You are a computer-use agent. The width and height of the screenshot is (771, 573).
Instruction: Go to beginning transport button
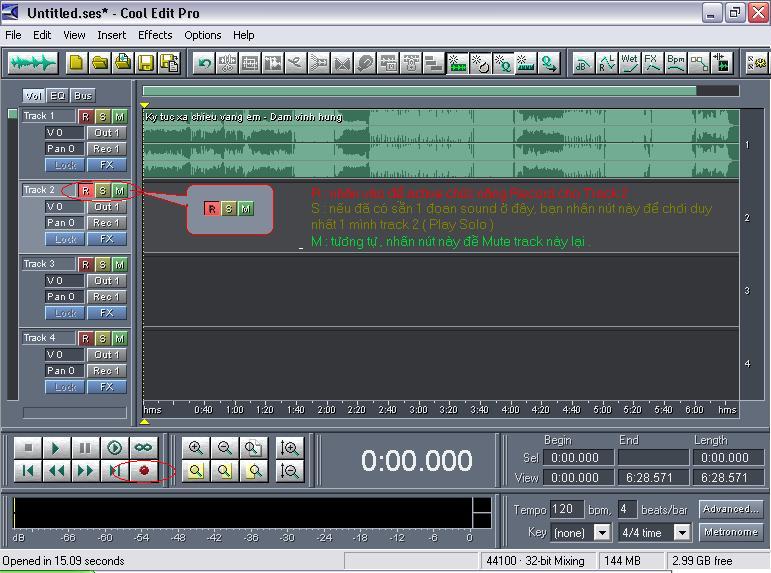28,471
